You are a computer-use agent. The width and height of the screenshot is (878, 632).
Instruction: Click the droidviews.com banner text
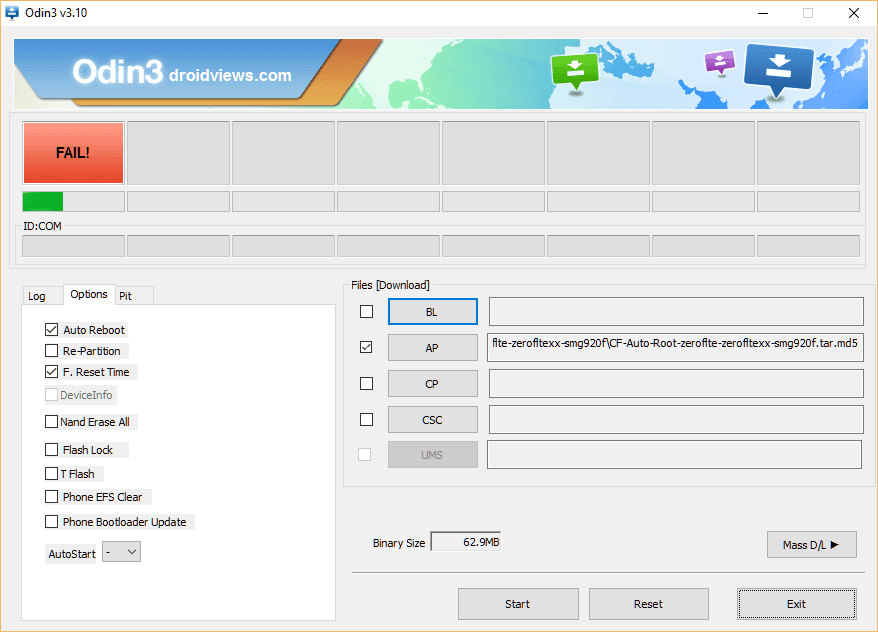click(x=230, y=76)
